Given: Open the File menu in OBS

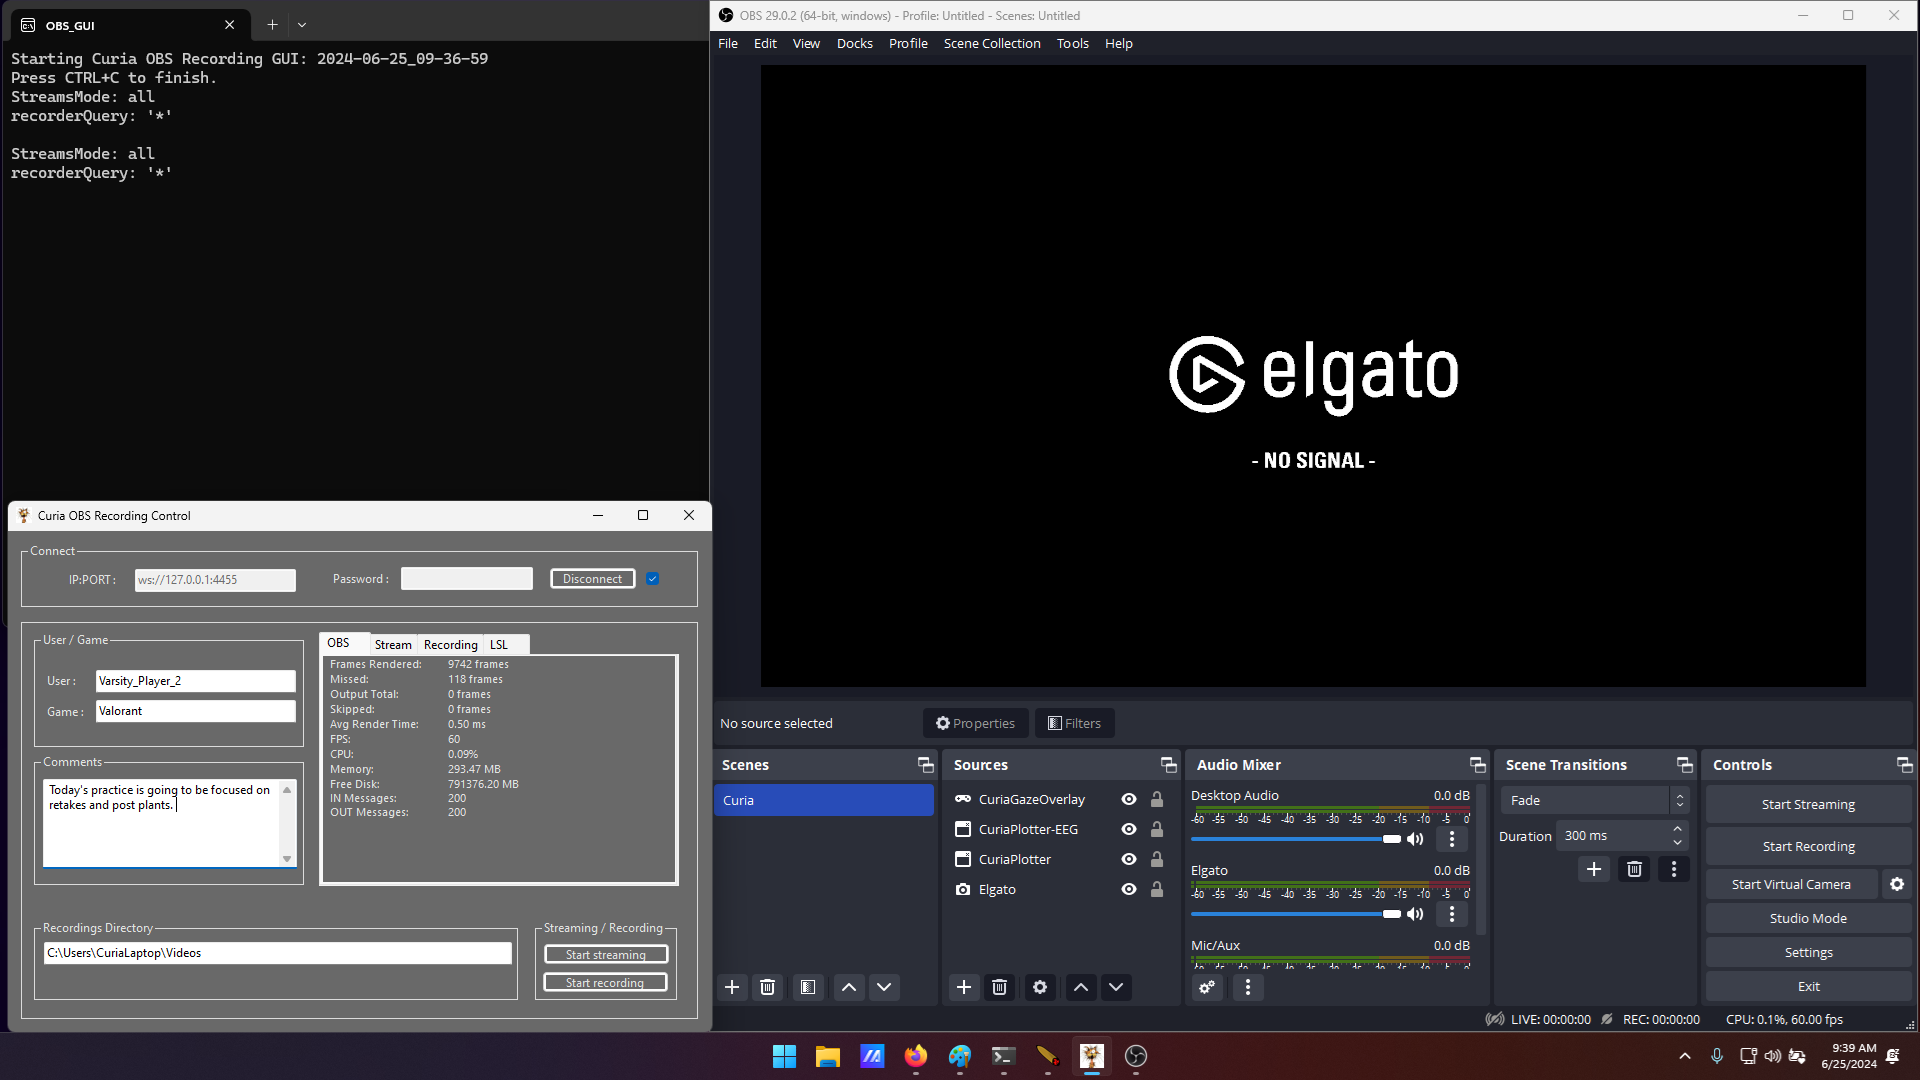Looking at the screenshot, I should (x=728, y=44).
